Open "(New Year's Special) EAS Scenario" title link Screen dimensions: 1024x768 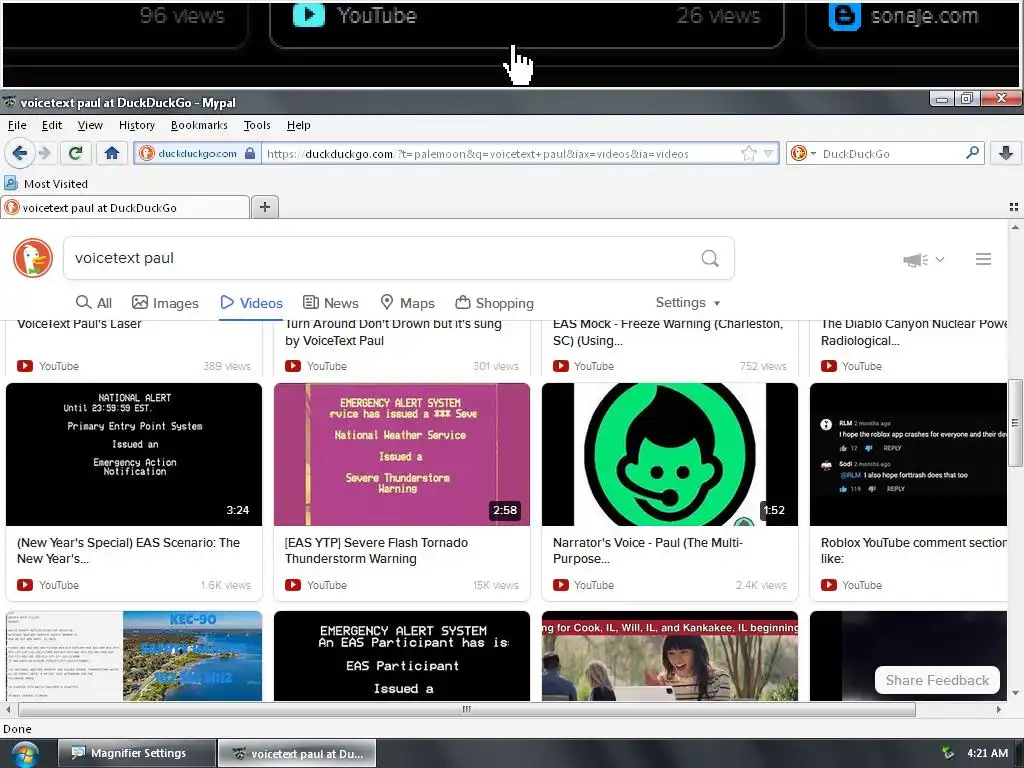click(128, 551)
